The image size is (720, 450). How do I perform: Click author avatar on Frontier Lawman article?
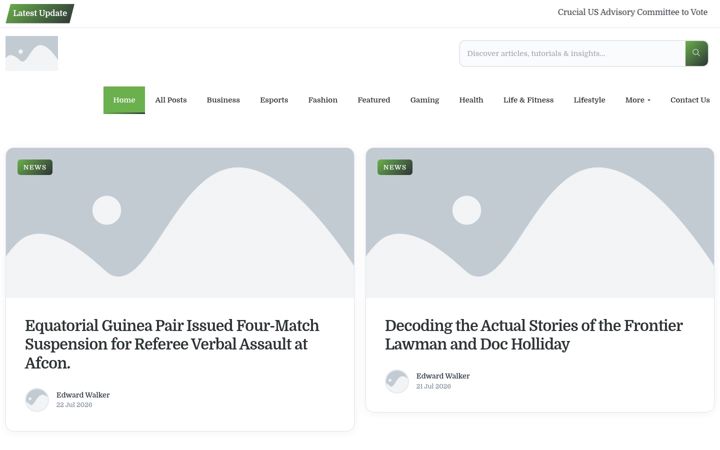[397, 381]
